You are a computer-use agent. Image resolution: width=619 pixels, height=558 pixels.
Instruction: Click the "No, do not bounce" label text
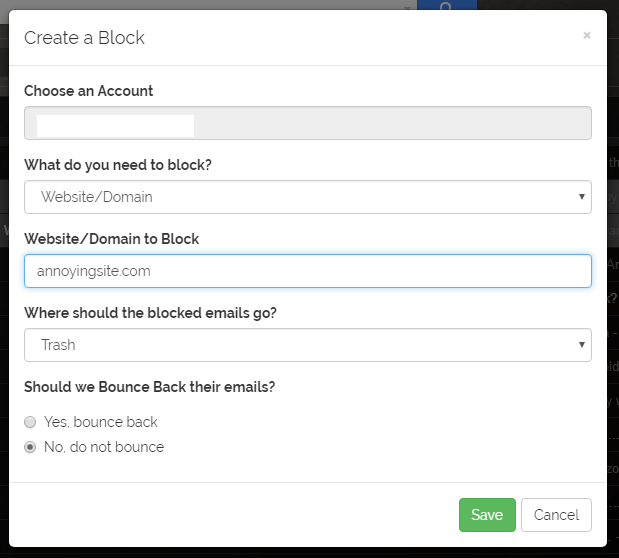(x=104, y=447)
